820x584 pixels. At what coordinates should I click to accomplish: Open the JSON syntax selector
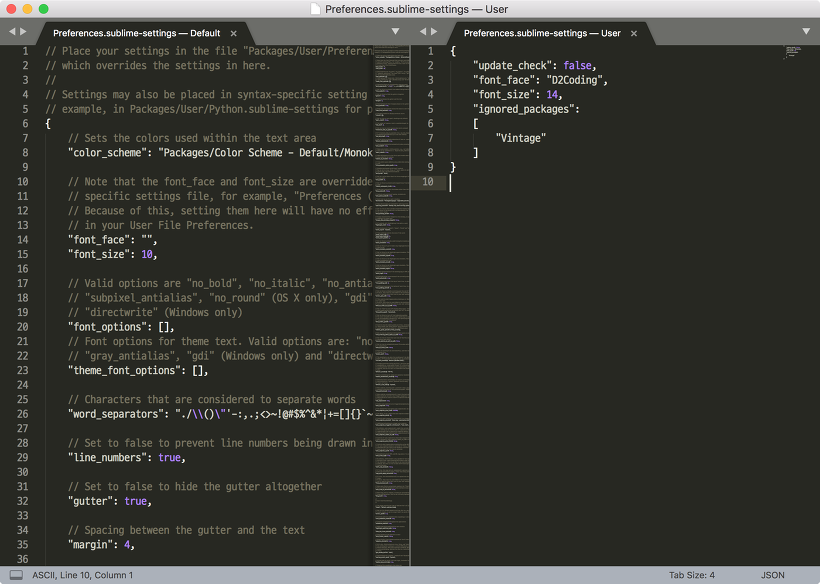pos(772,575)
